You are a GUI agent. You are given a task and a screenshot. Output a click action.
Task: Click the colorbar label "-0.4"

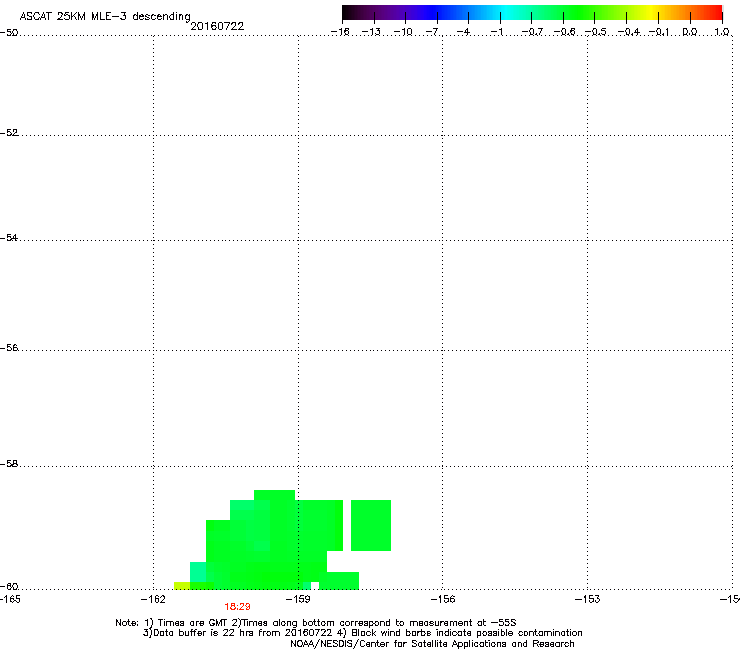629,32
